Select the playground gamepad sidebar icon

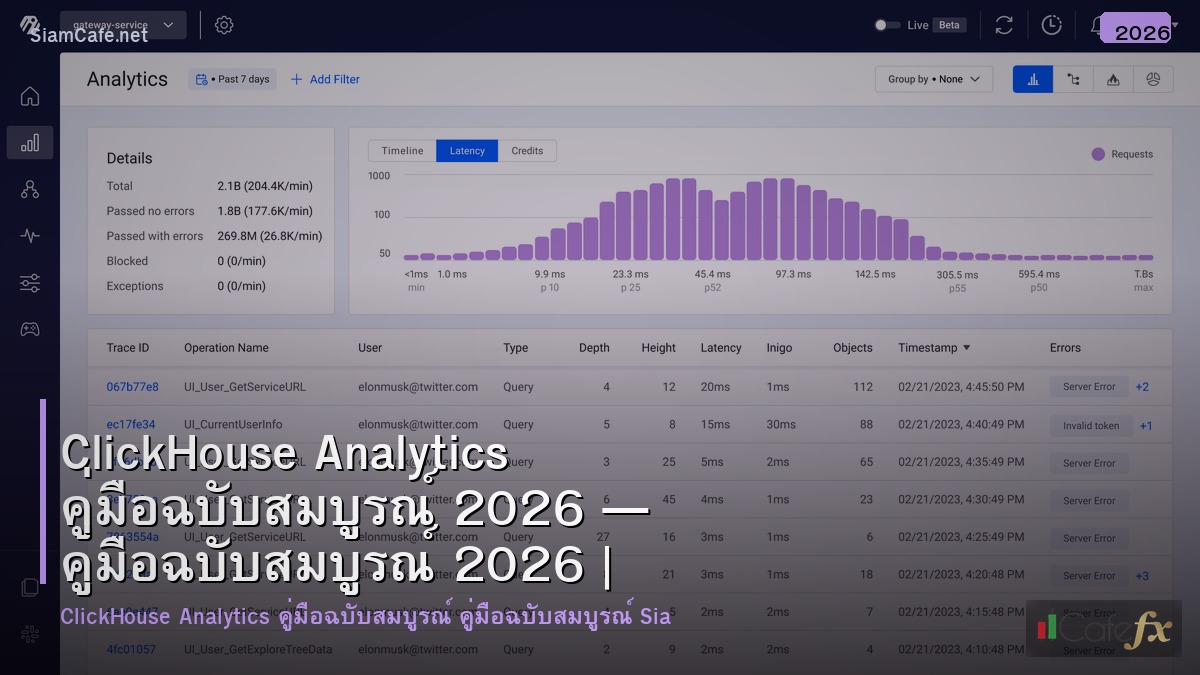click(30, 329)
